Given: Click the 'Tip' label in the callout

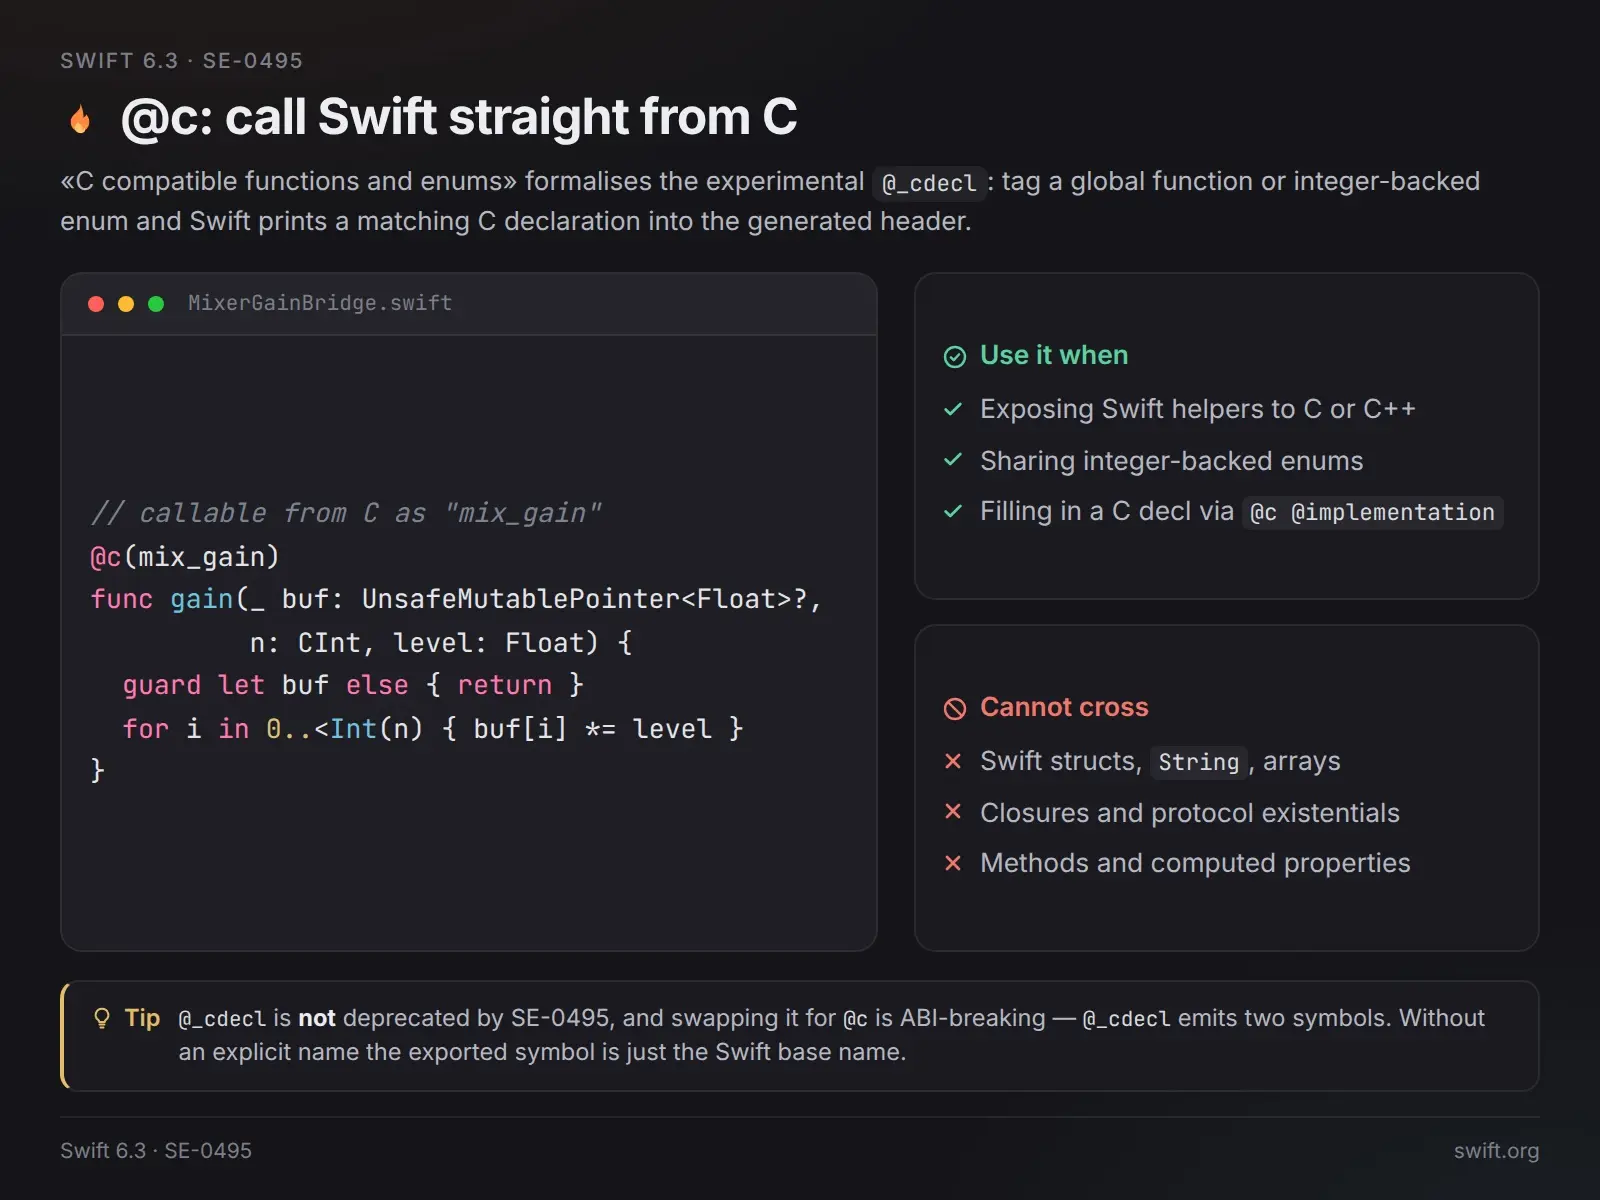Looking at the screenshot, I should 142,1018.
